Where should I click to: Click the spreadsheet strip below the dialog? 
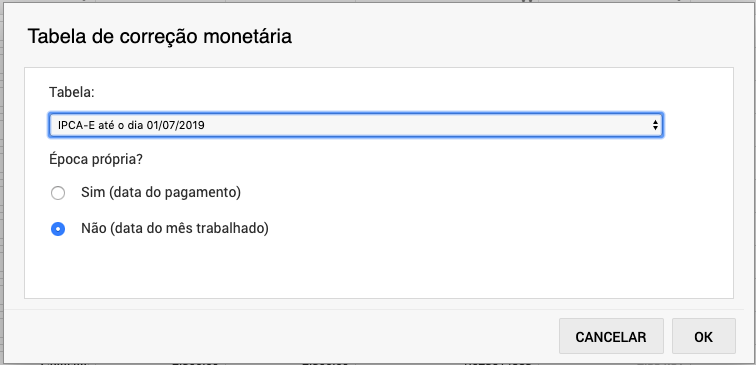(x=378, y=364)
